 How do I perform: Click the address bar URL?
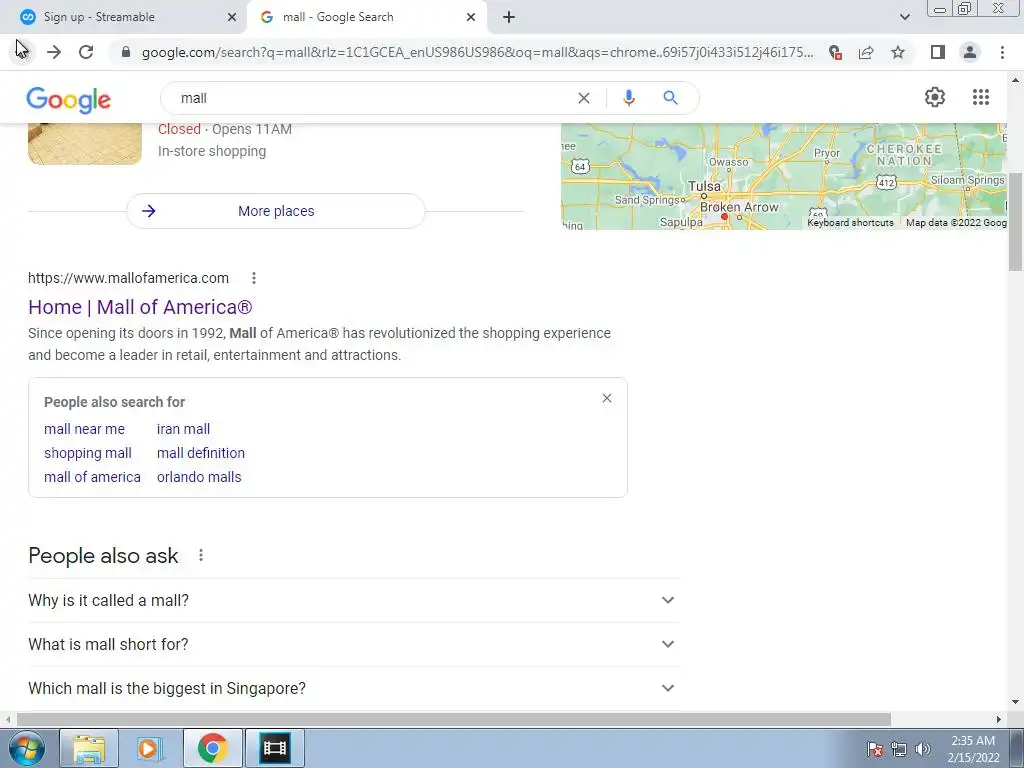tap(477, 52)
